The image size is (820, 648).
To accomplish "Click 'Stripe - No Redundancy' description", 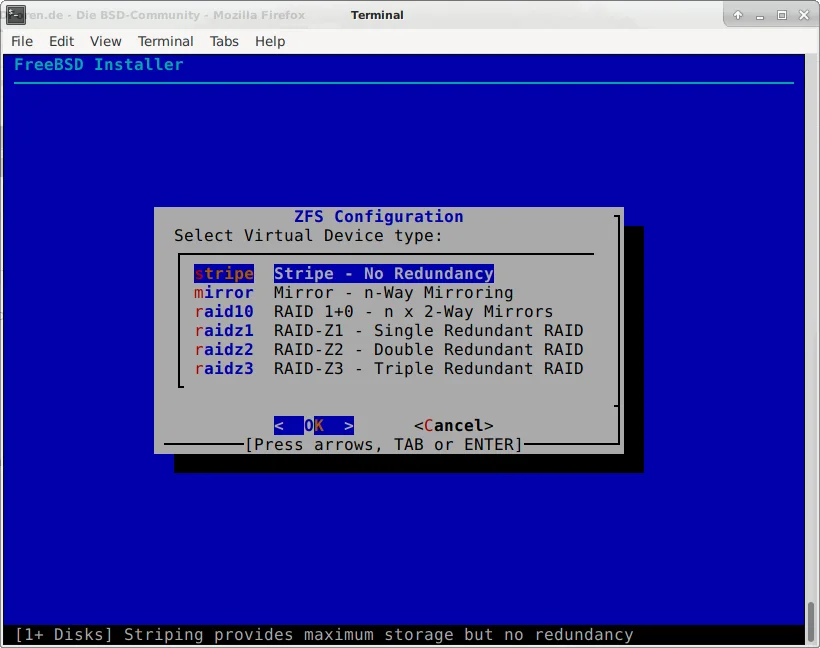I will [384, 274].
